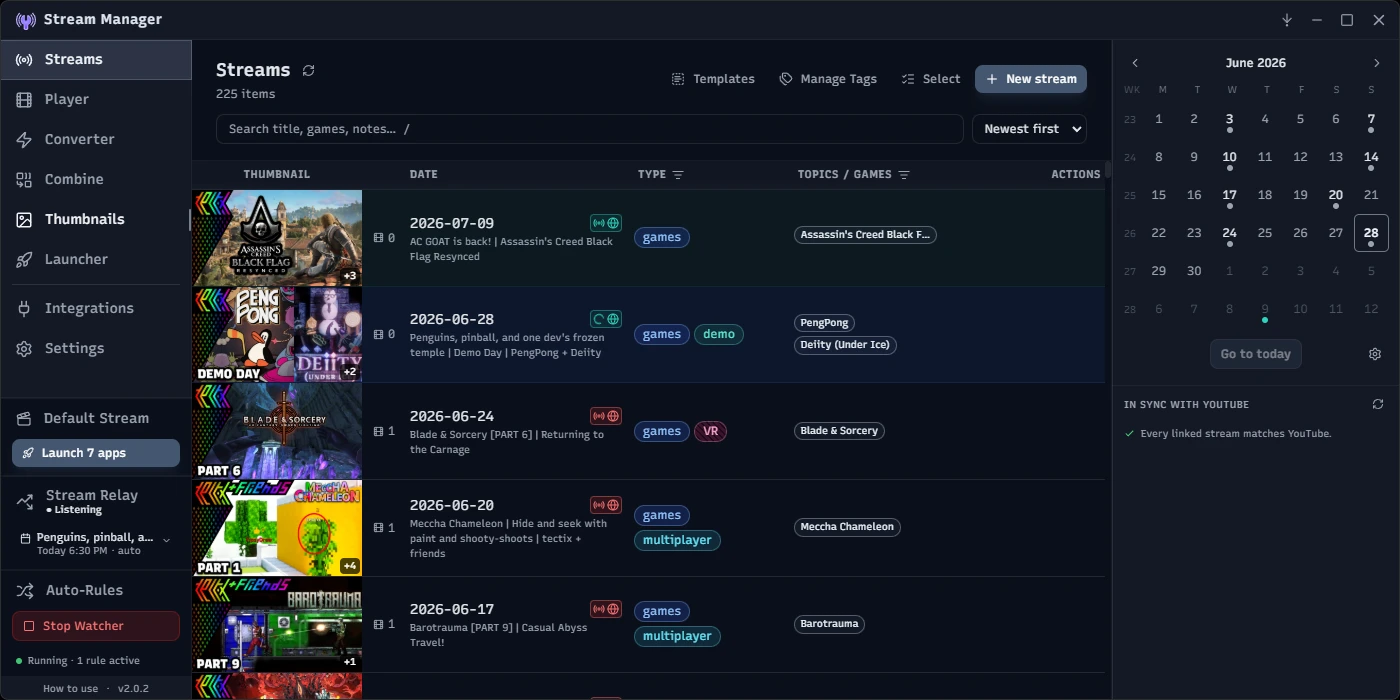Image resolution: width=1400 pixels, height=700 pixels.
Task: Click Go to today button
Action: 1255,354
